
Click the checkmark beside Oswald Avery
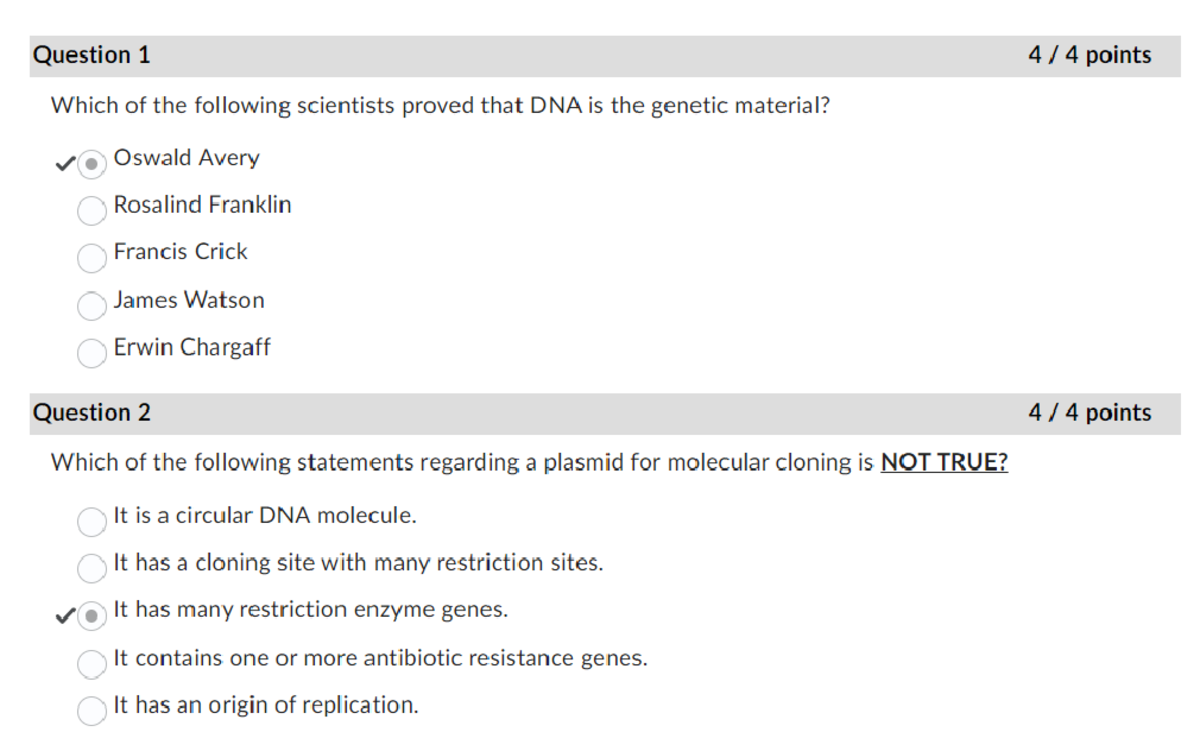[x=63, y=160]
